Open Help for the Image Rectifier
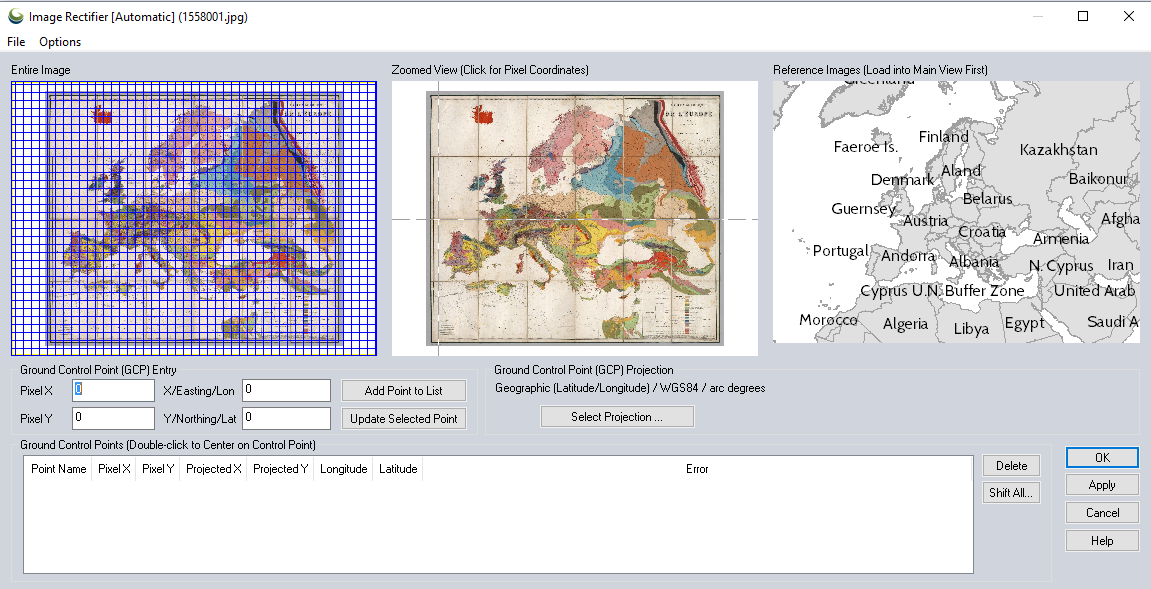 click(1101, 541)
